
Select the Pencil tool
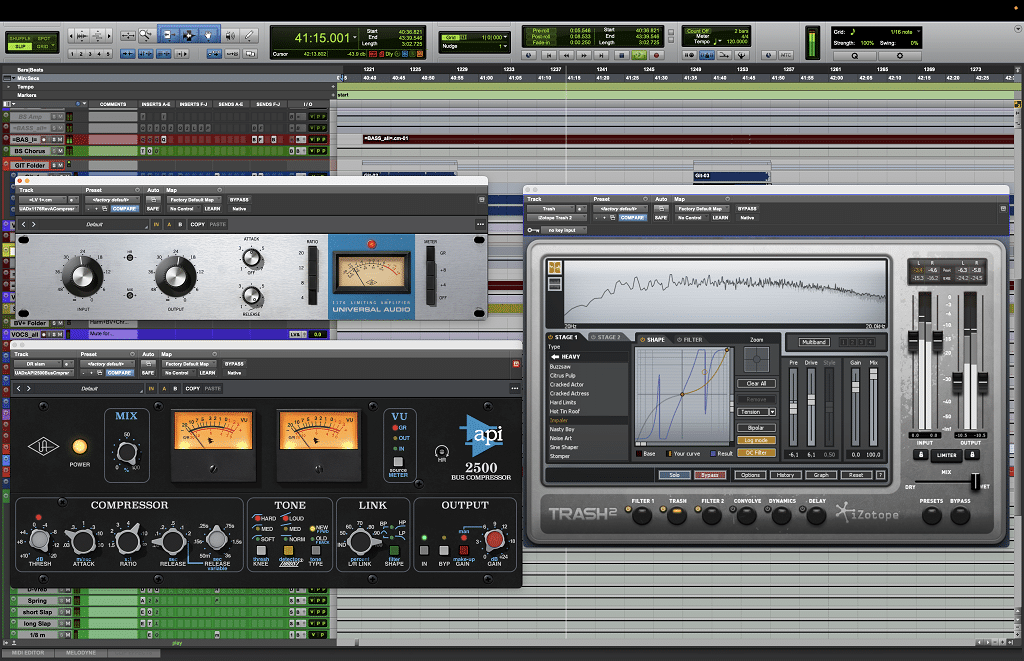click(249, 35)
